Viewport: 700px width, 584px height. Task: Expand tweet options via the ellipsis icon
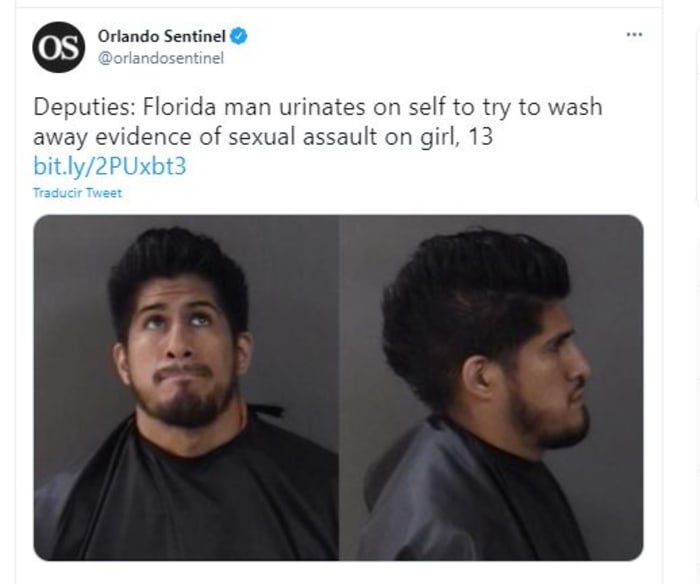(634, 34)
